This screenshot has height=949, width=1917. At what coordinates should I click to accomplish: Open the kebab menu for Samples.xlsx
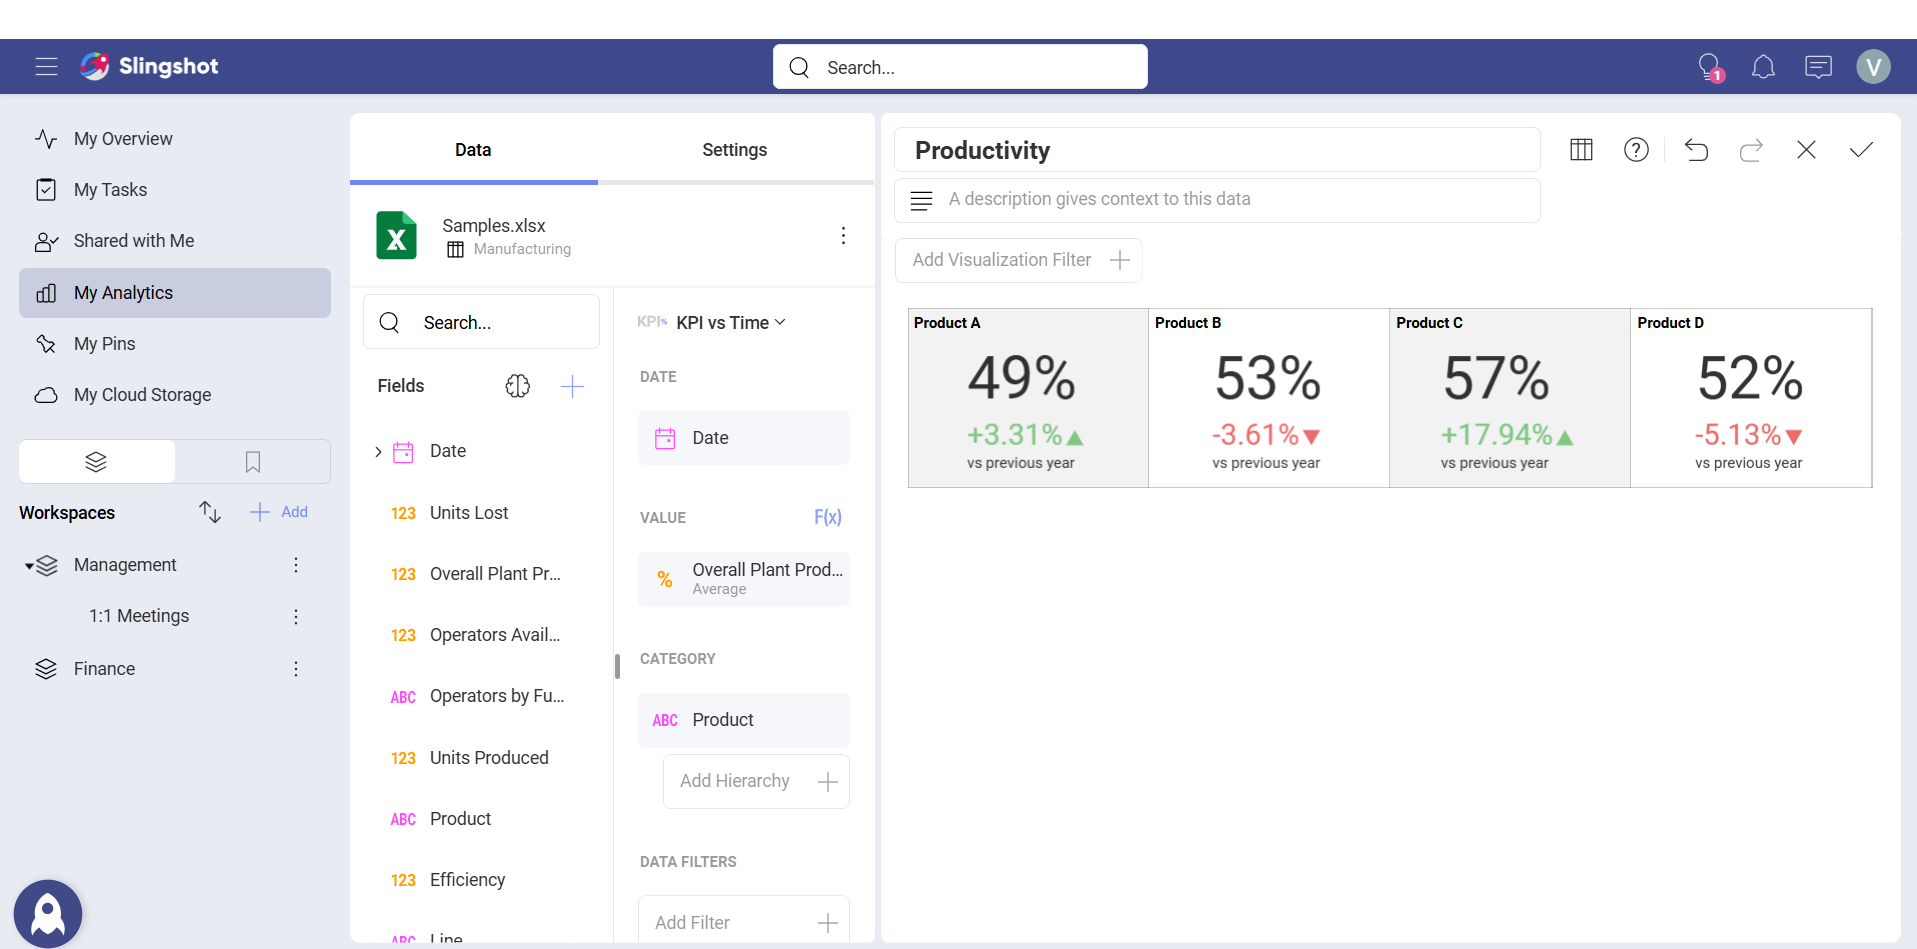pyautogui.click(x=843, y=236)
